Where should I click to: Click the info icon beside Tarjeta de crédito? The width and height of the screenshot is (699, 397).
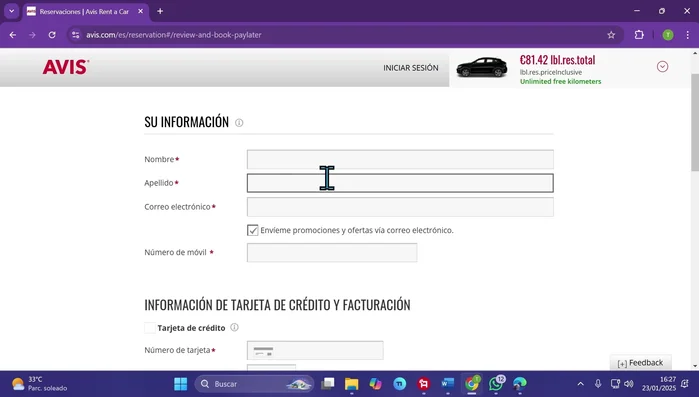coord(234,327)
